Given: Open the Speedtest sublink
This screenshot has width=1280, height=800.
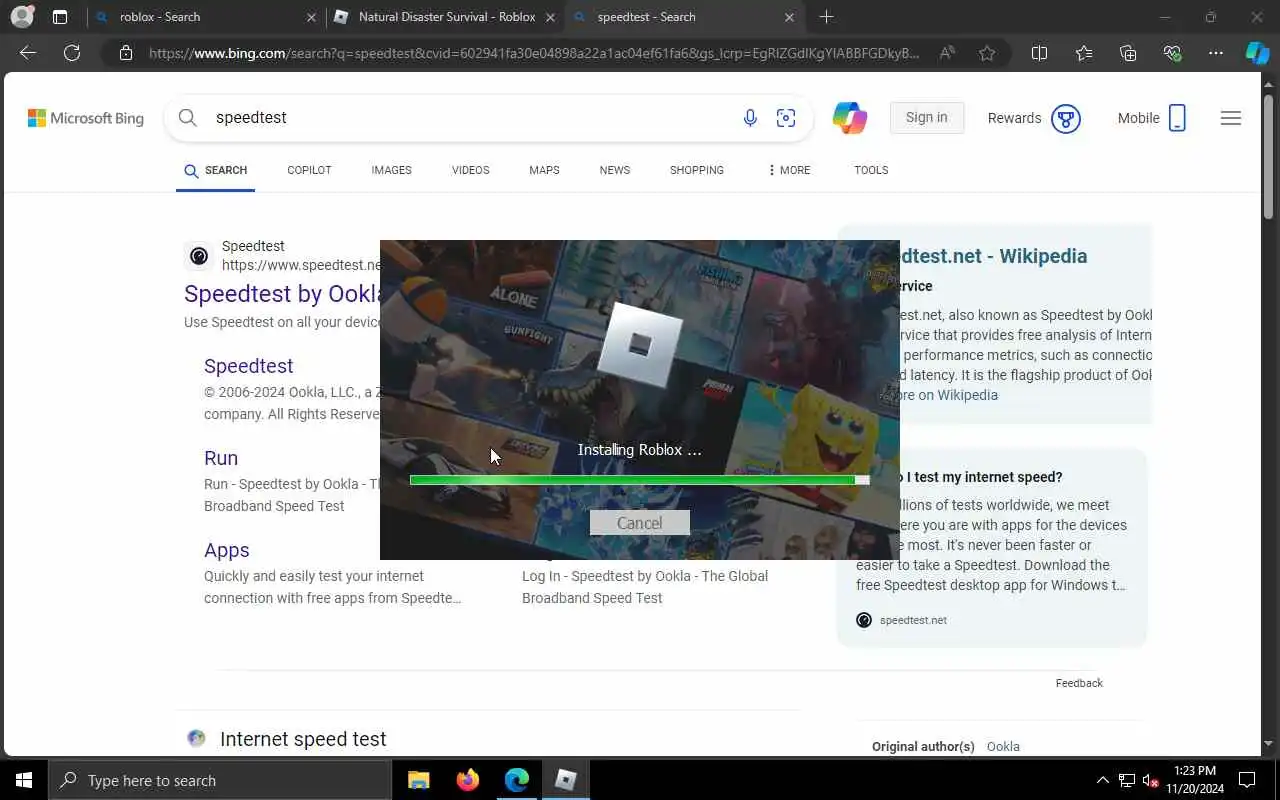Looking at the screenshot, I should (248, 366).
